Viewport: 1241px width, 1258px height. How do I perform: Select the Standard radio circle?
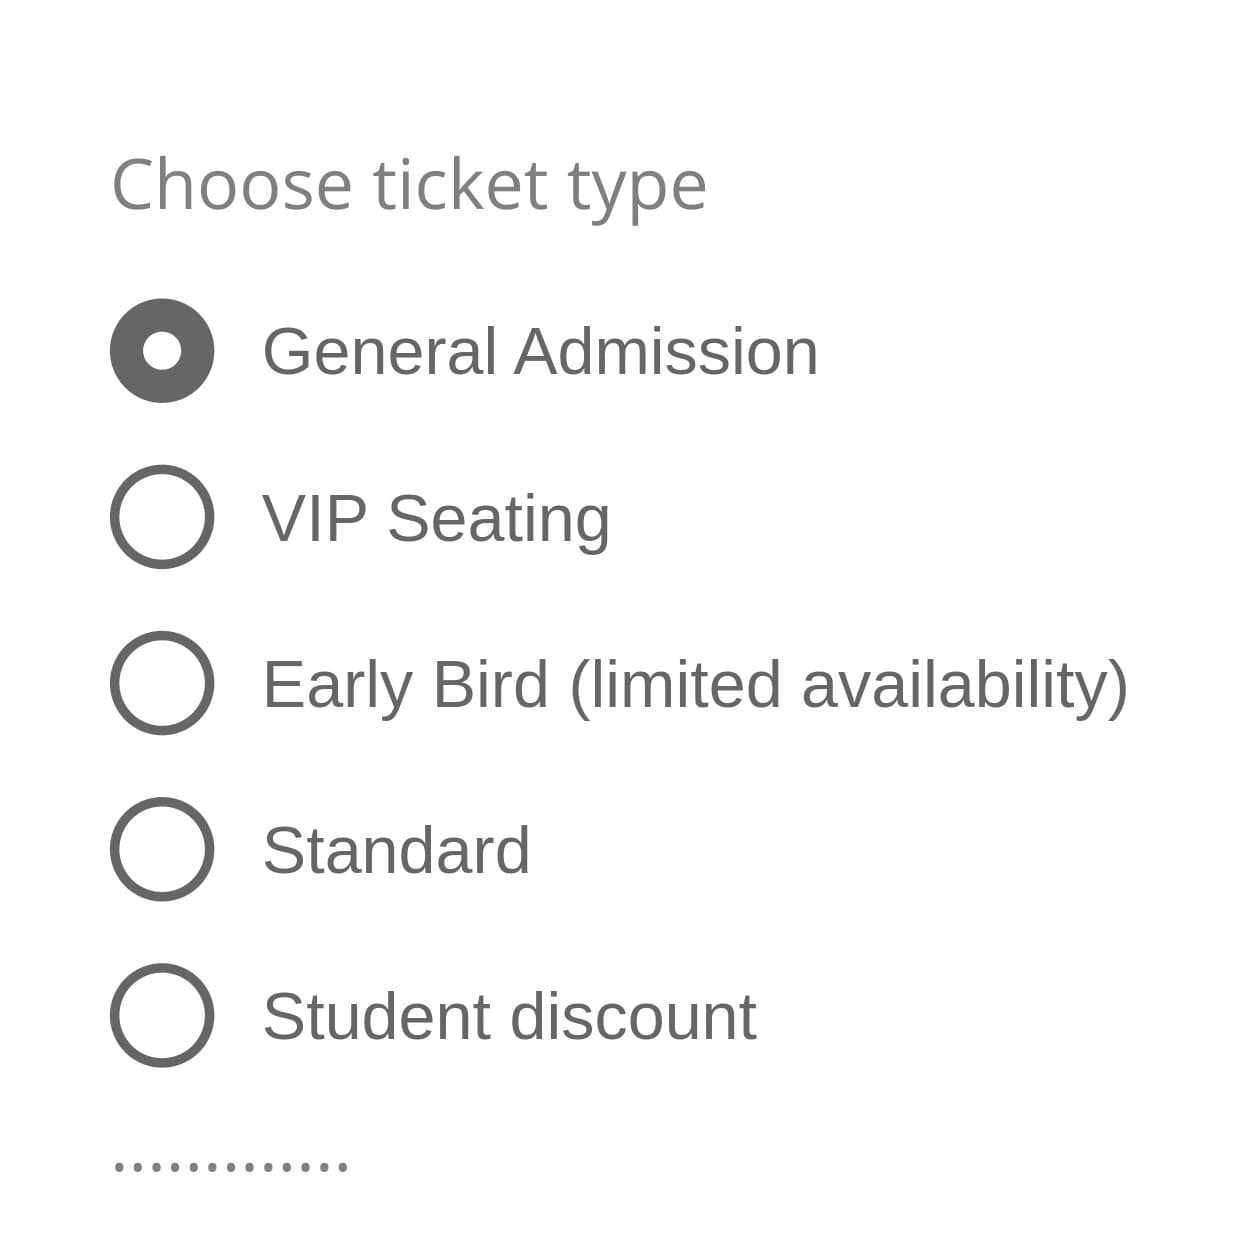(x=162, y=849)
